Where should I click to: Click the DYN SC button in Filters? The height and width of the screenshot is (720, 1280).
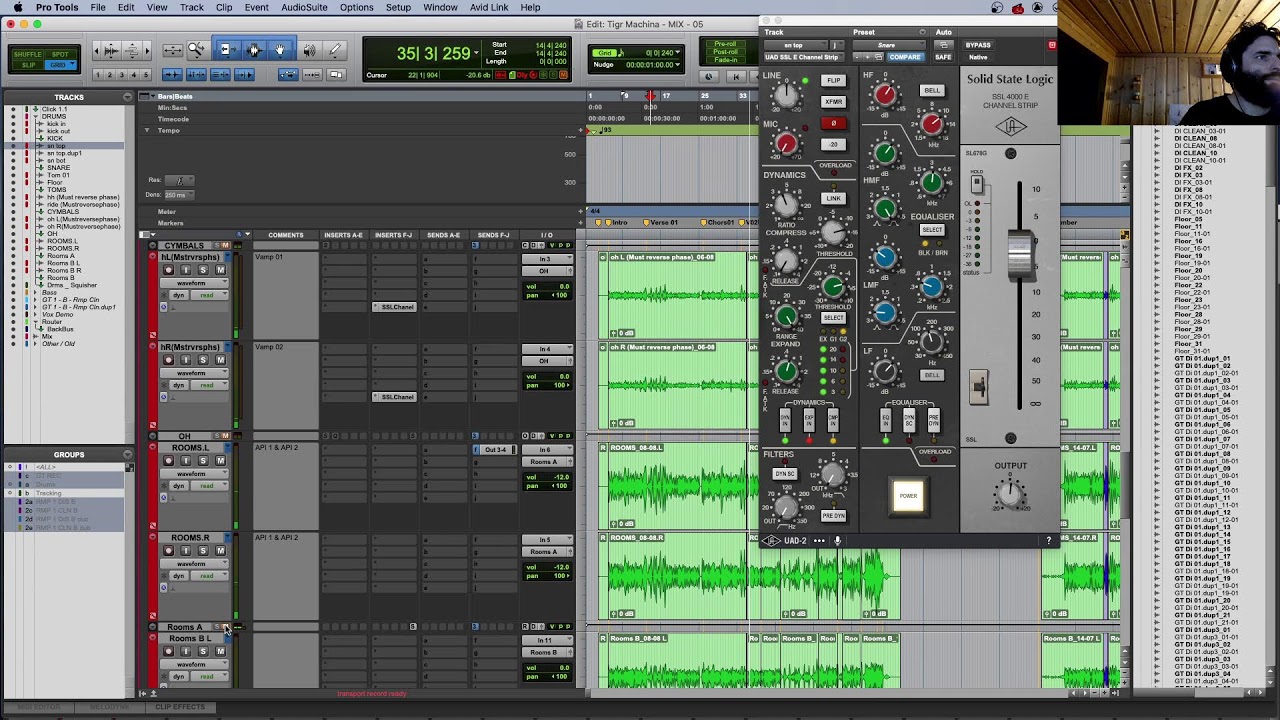pos(785,474)
